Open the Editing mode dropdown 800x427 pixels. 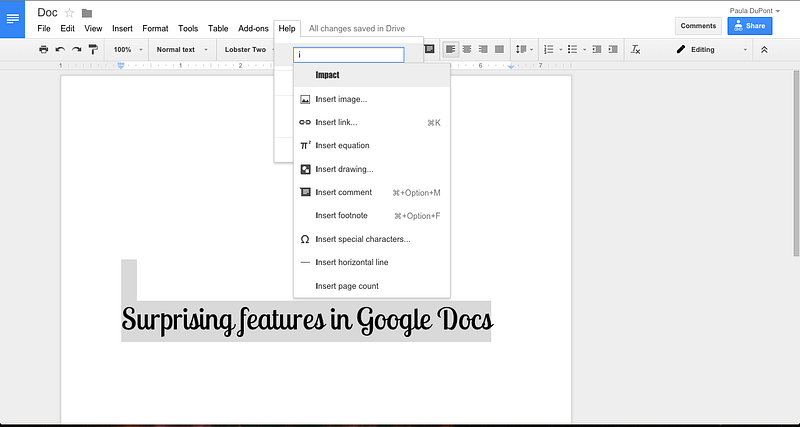710,49
